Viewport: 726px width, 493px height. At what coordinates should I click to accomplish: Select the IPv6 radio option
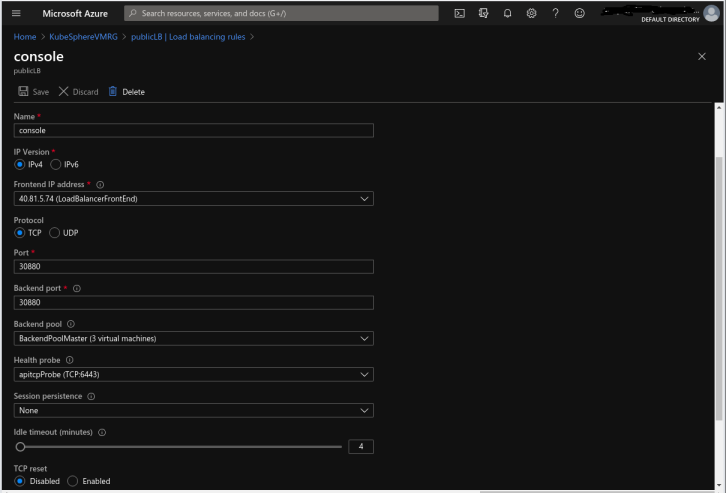pos(56,164)
